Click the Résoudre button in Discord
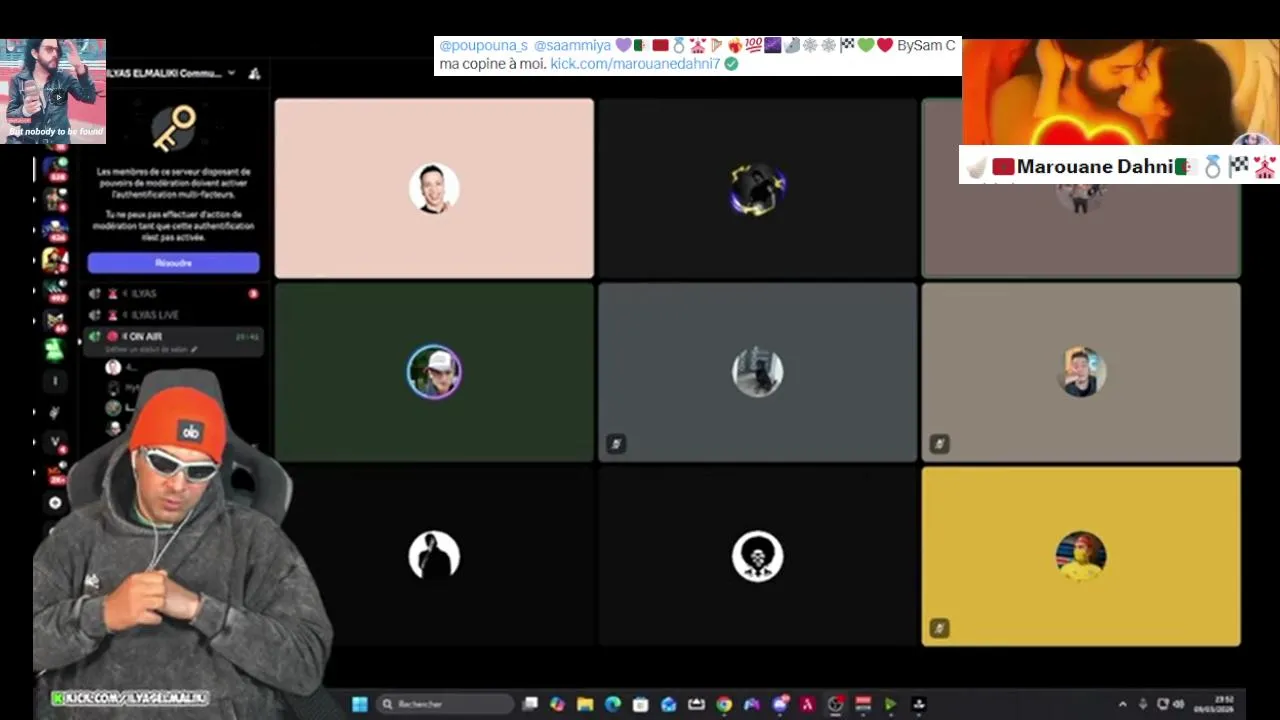This screenshot has width=1280, height=720. click(x=173, y=263)
